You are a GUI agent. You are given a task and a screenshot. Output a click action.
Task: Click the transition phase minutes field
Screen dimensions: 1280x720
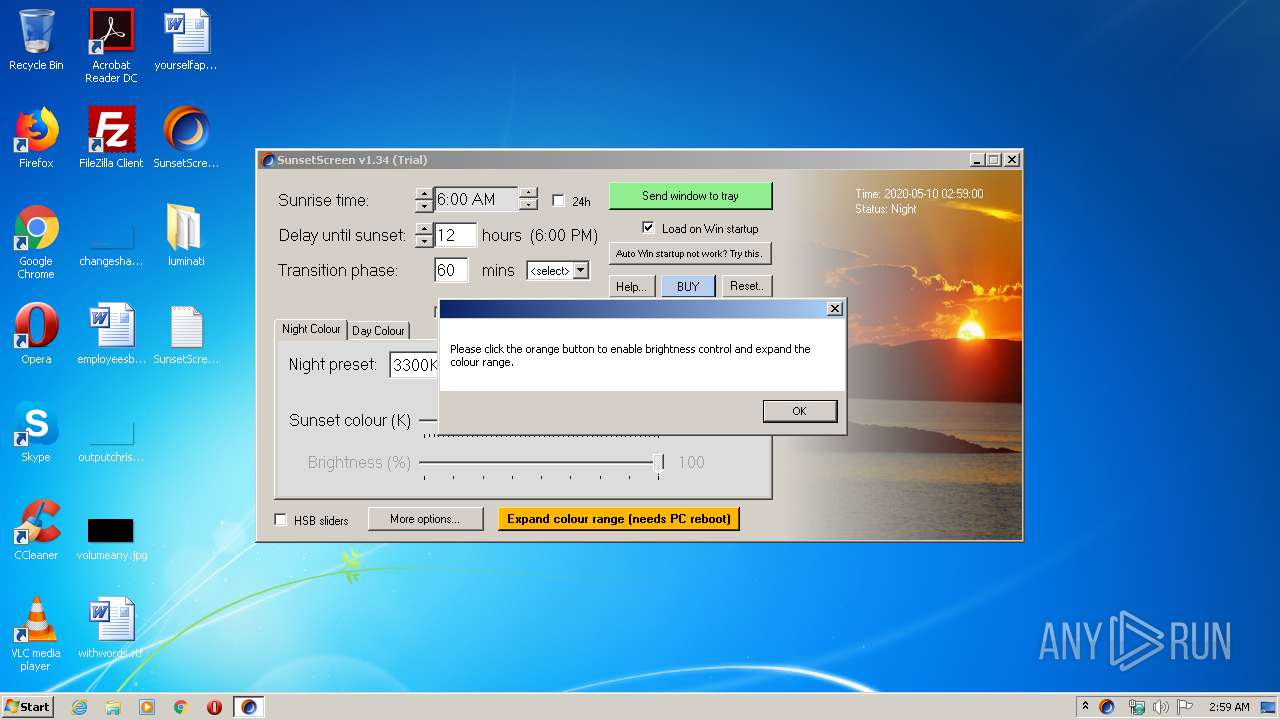(451, 271)
